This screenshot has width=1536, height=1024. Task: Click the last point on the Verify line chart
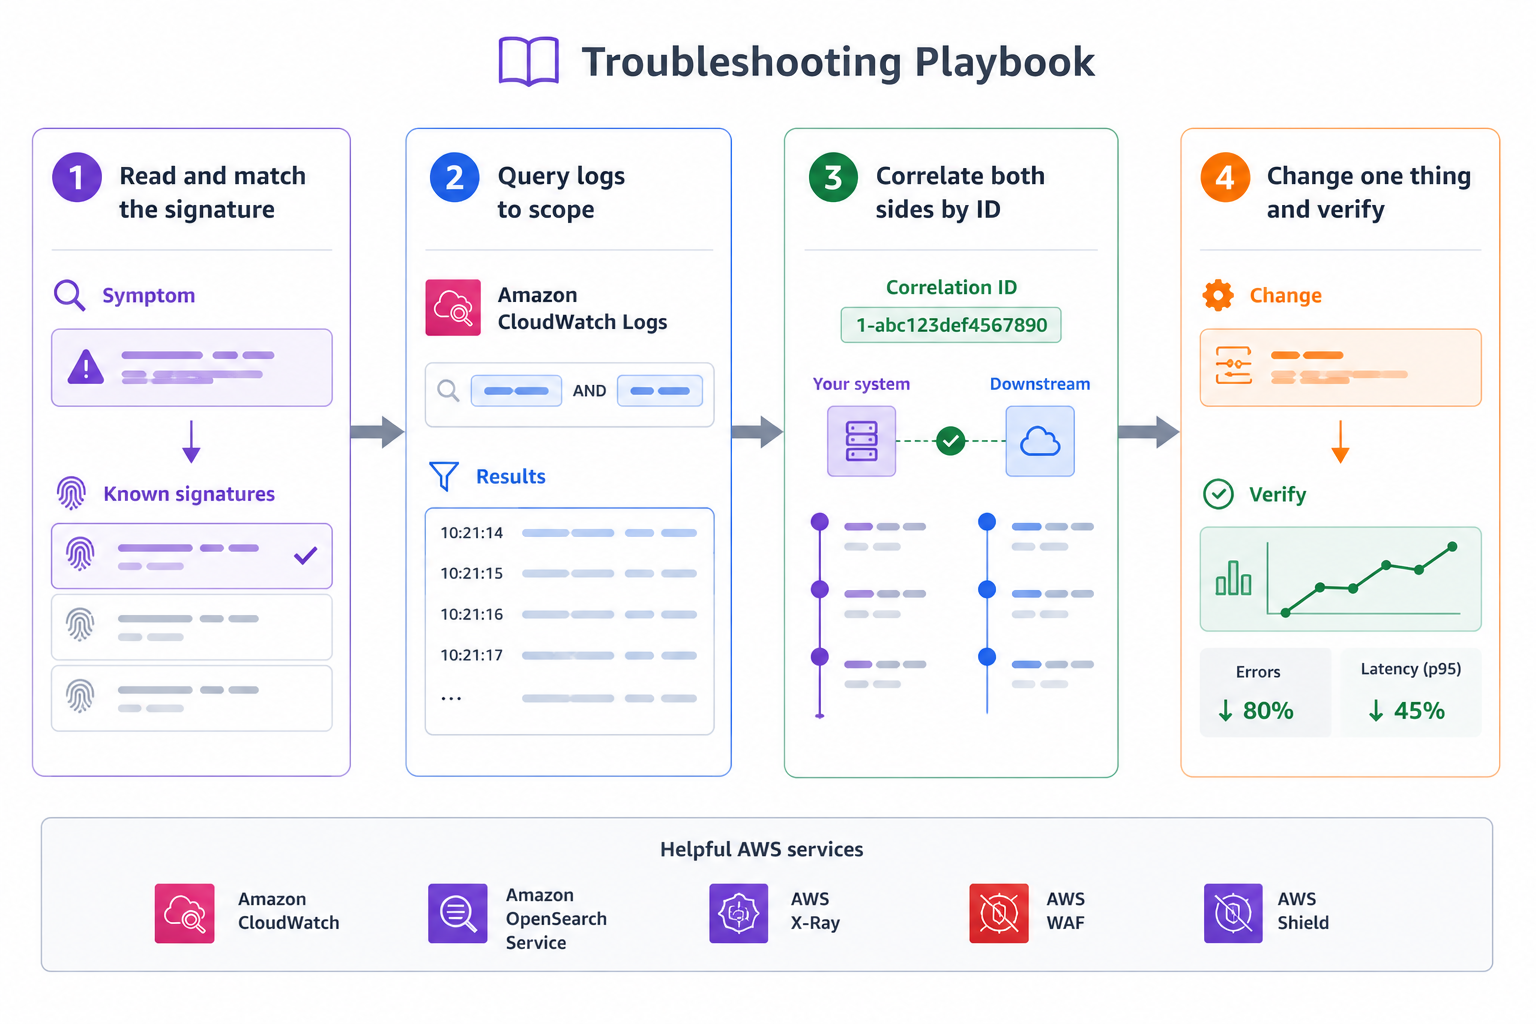click(1452, 547)
